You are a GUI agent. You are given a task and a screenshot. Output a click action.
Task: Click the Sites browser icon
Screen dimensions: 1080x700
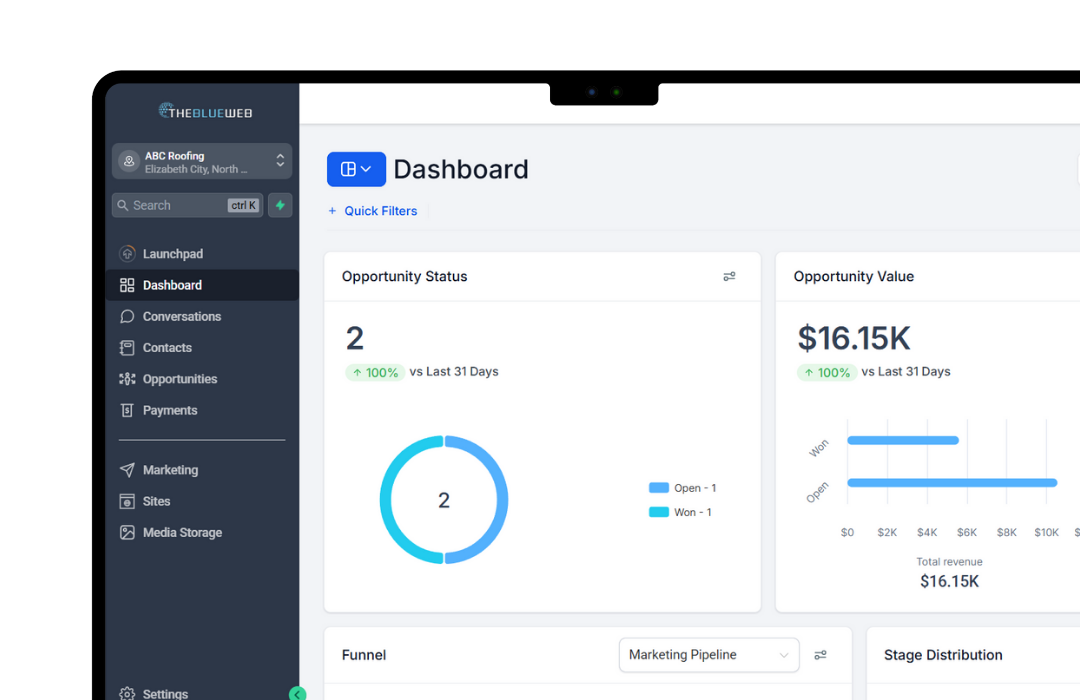[127, 502]
